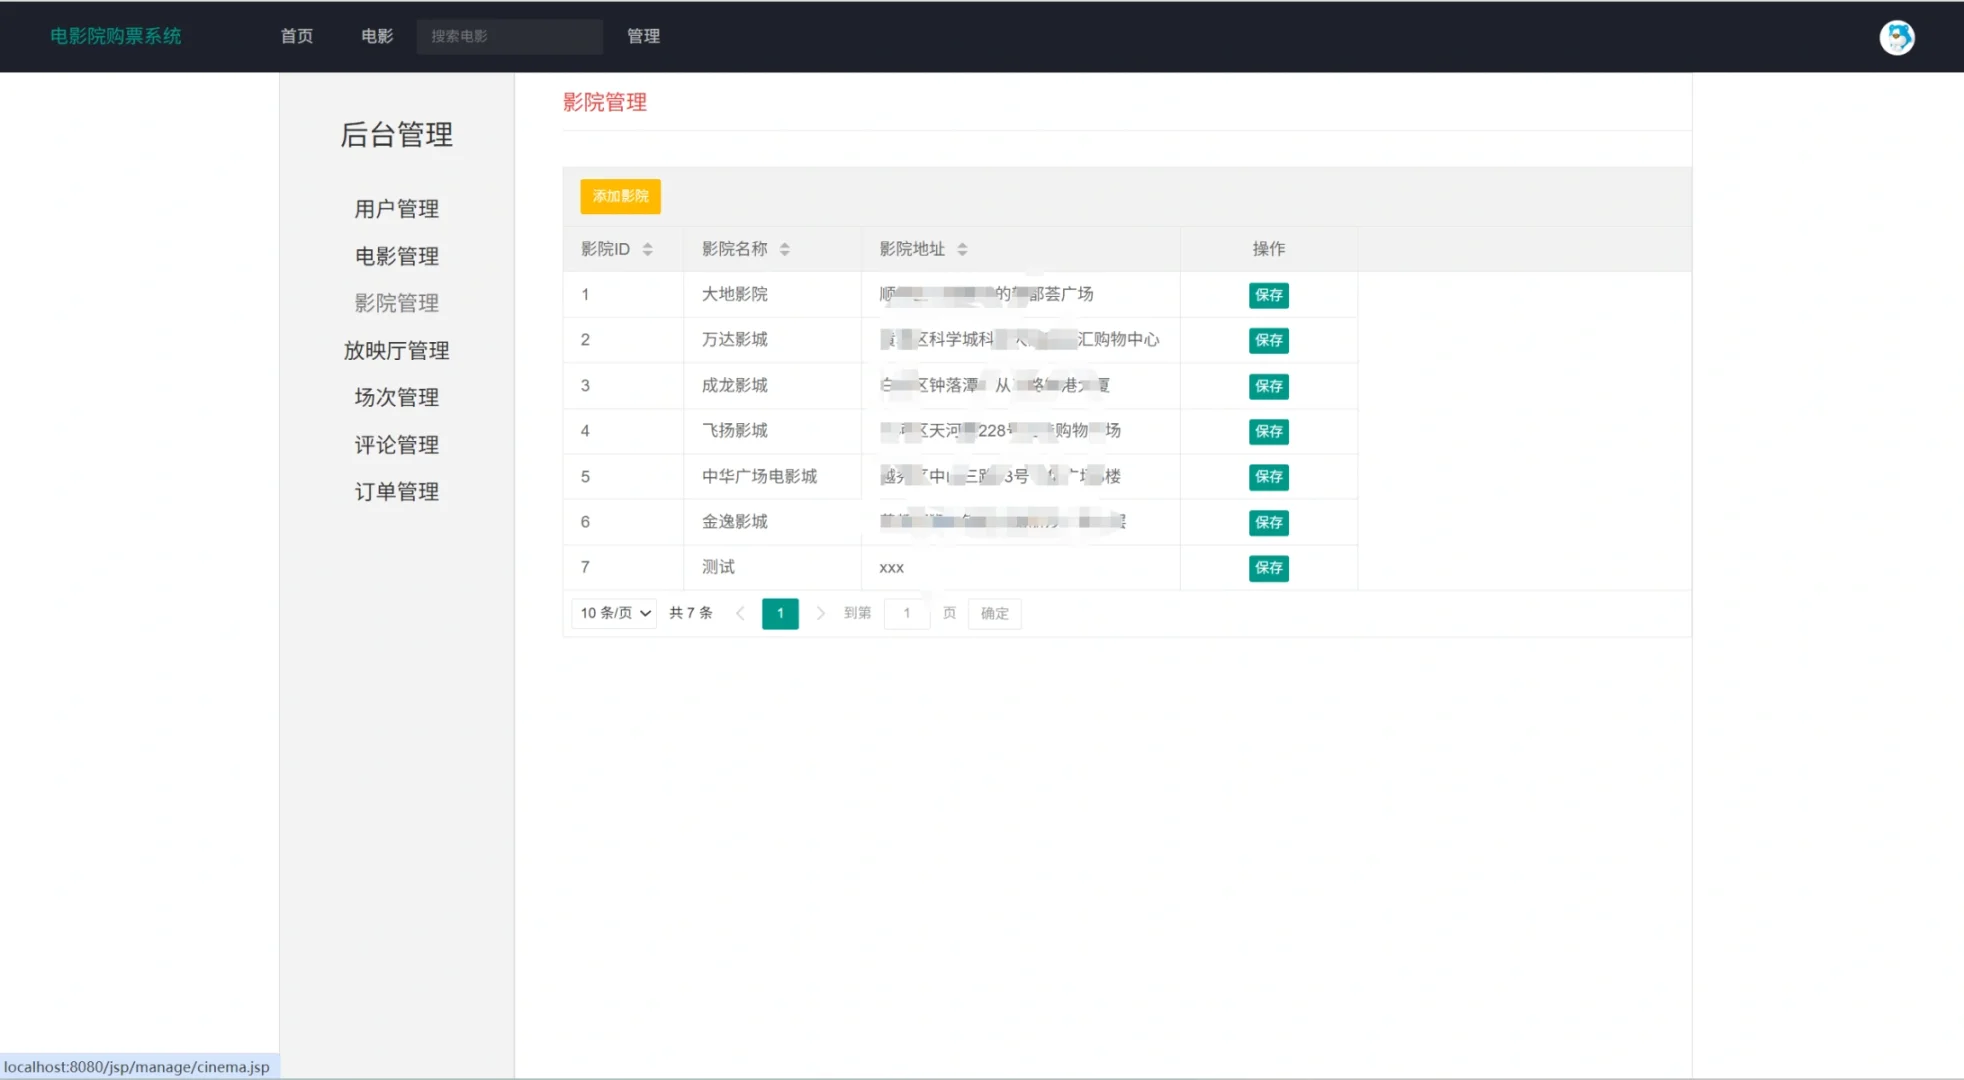Go to 首页 in the top navigation

(296, 36)
